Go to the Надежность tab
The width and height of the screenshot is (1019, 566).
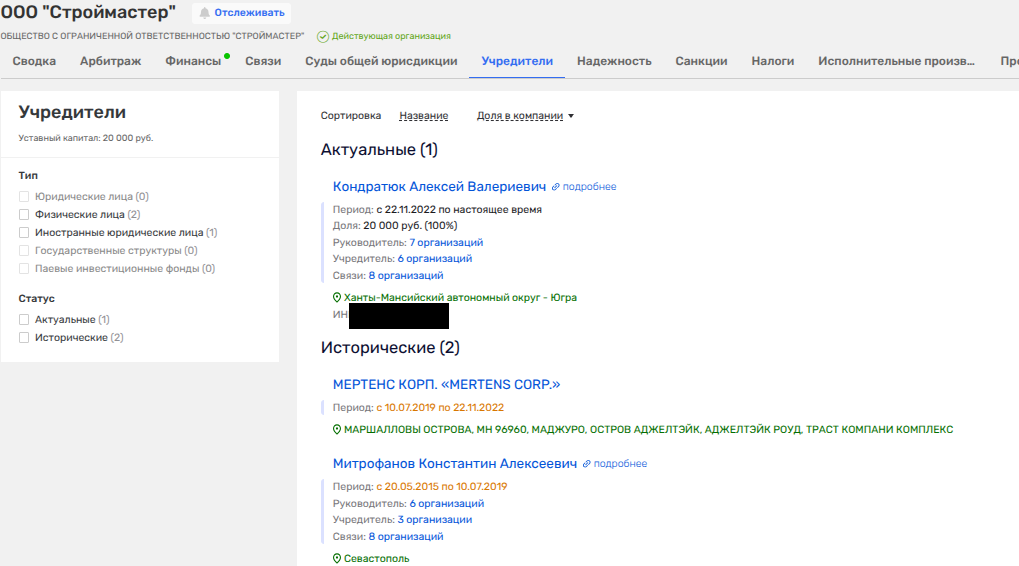pyautogui.click(x=613, y=61)
